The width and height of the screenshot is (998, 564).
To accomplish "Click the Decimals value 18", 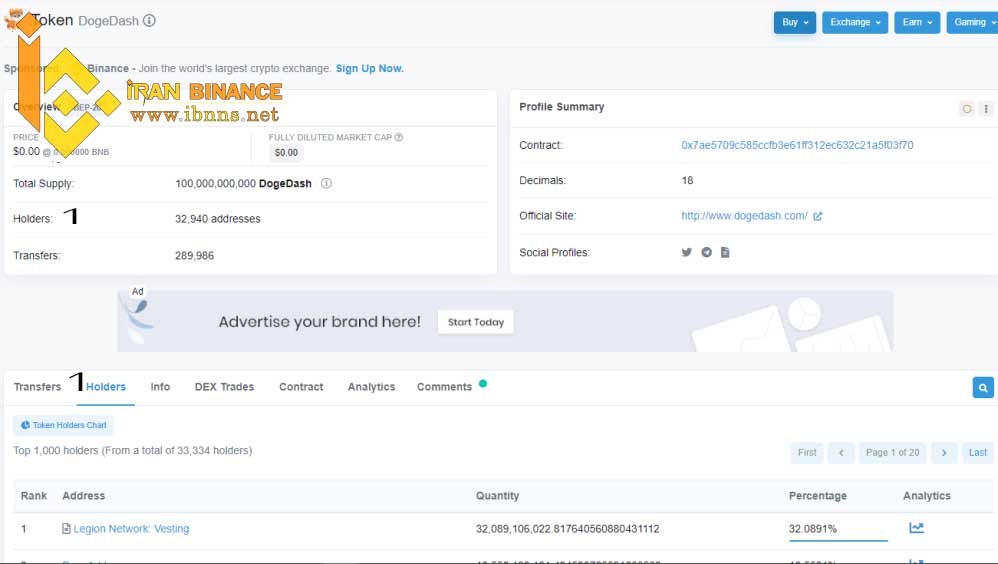I will tap(687, 181).
